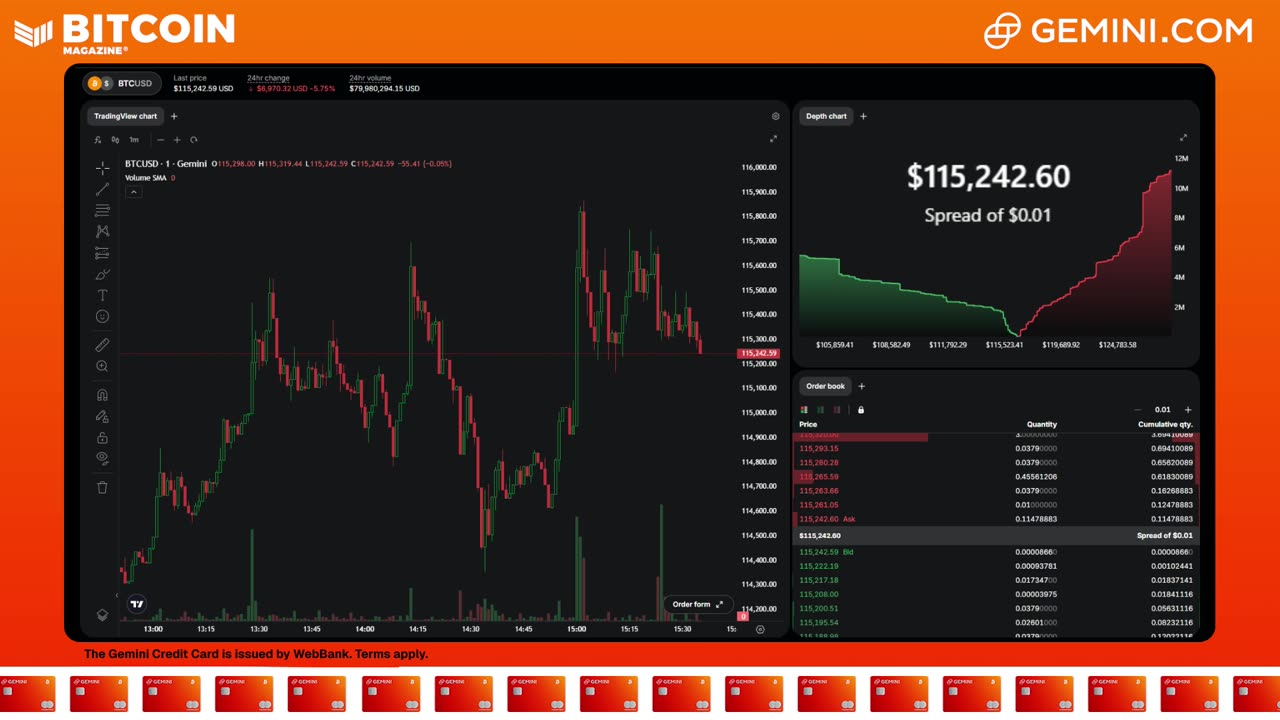Screen dimensions: 1280x720
Task: Add a tab next to Order book
Action: coord(862,386)
